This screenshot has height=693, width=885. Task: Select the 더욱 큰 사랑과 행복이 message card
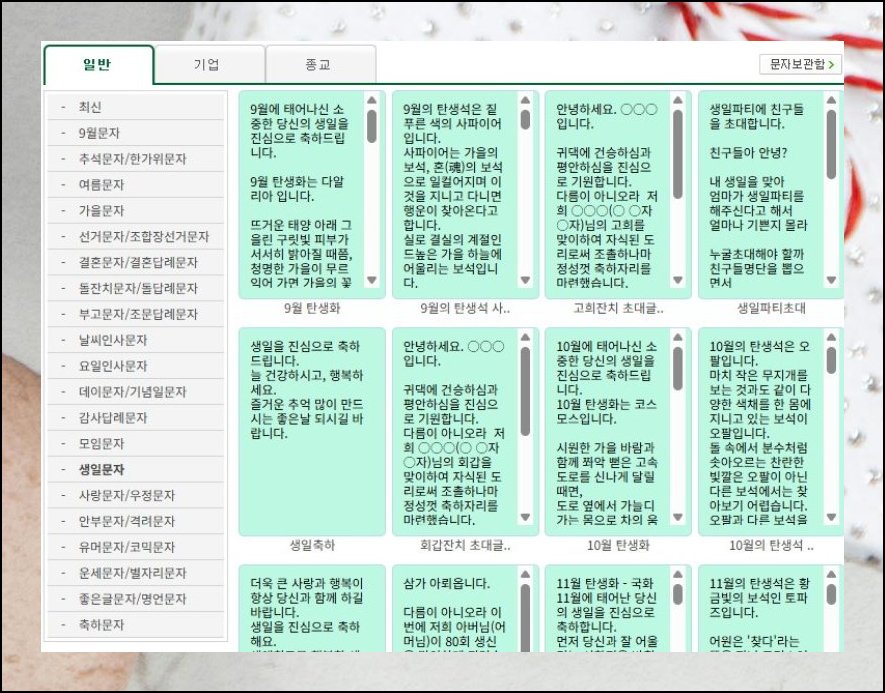[x=312, y=608]
